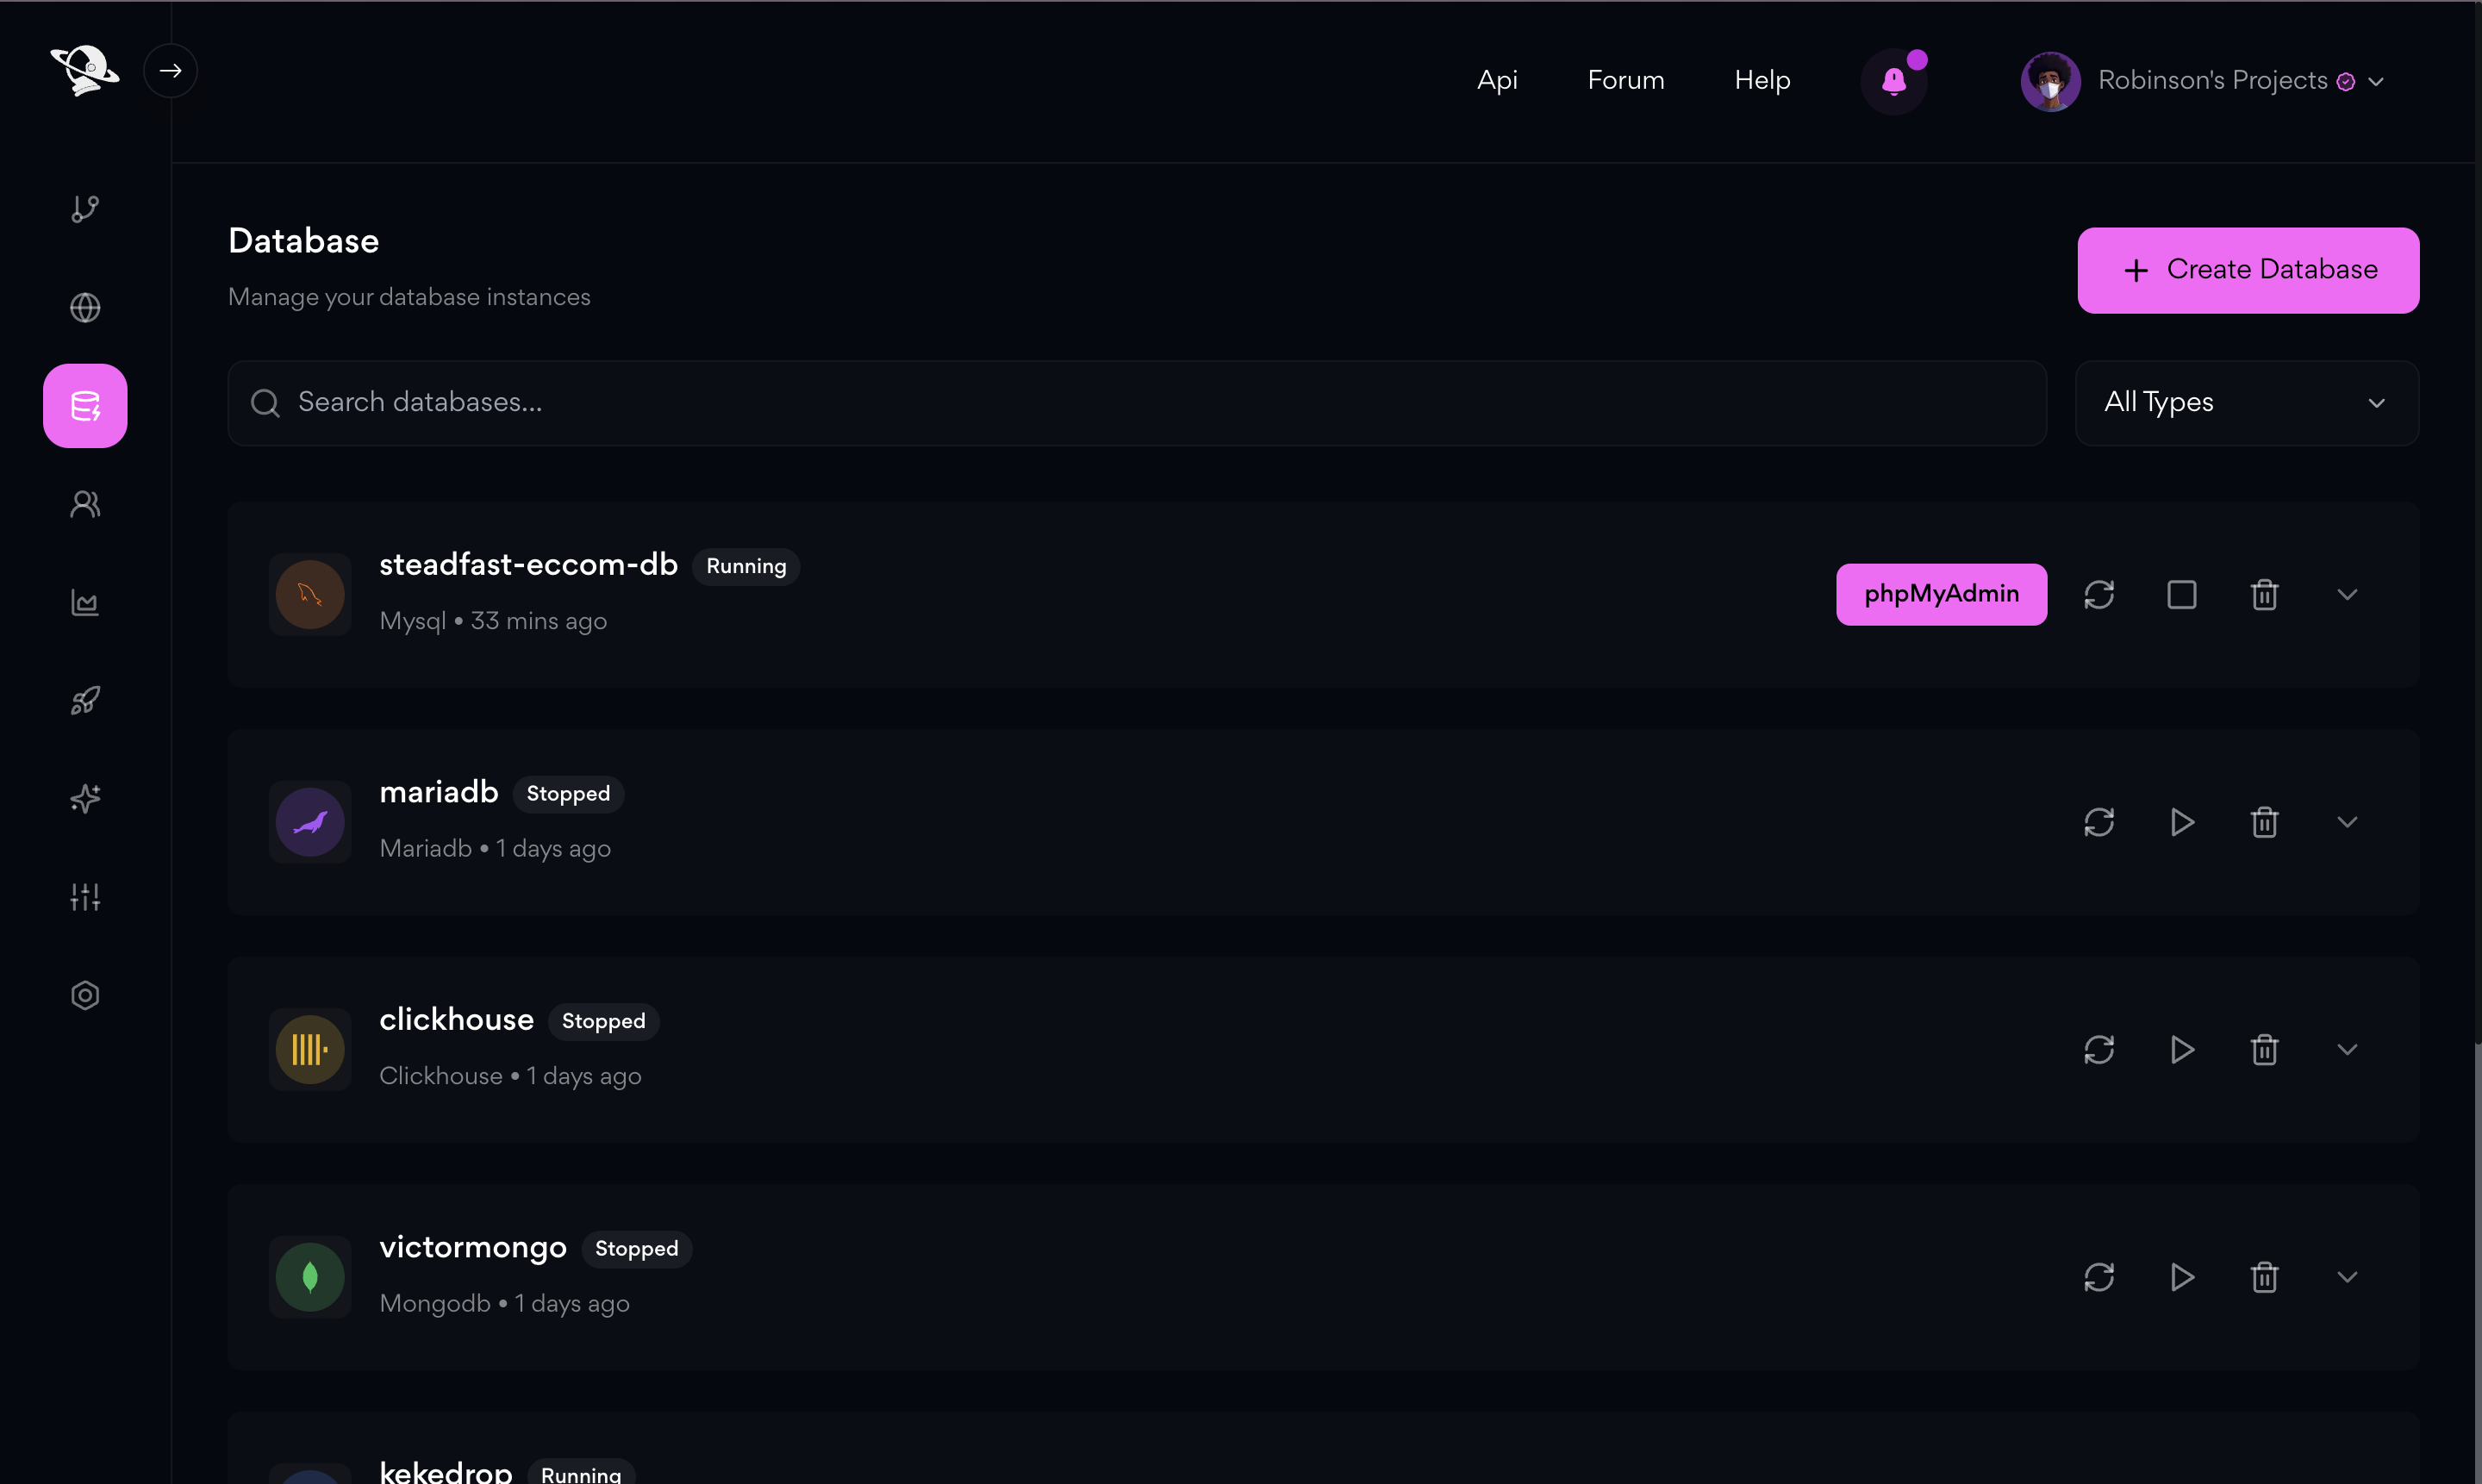Open All Types filter dropdown
The image size is (2482, 1484).
pos(2246,403)
